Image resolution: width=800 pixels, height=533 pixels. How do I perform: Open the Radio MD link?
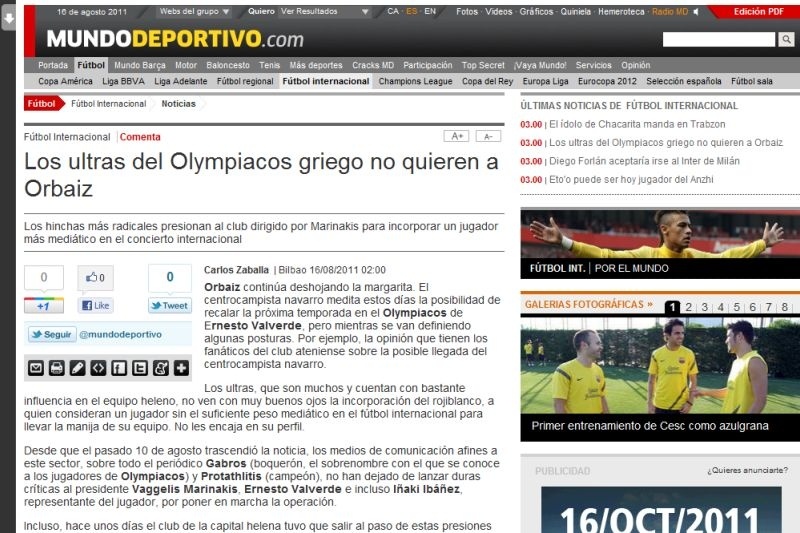670,11
